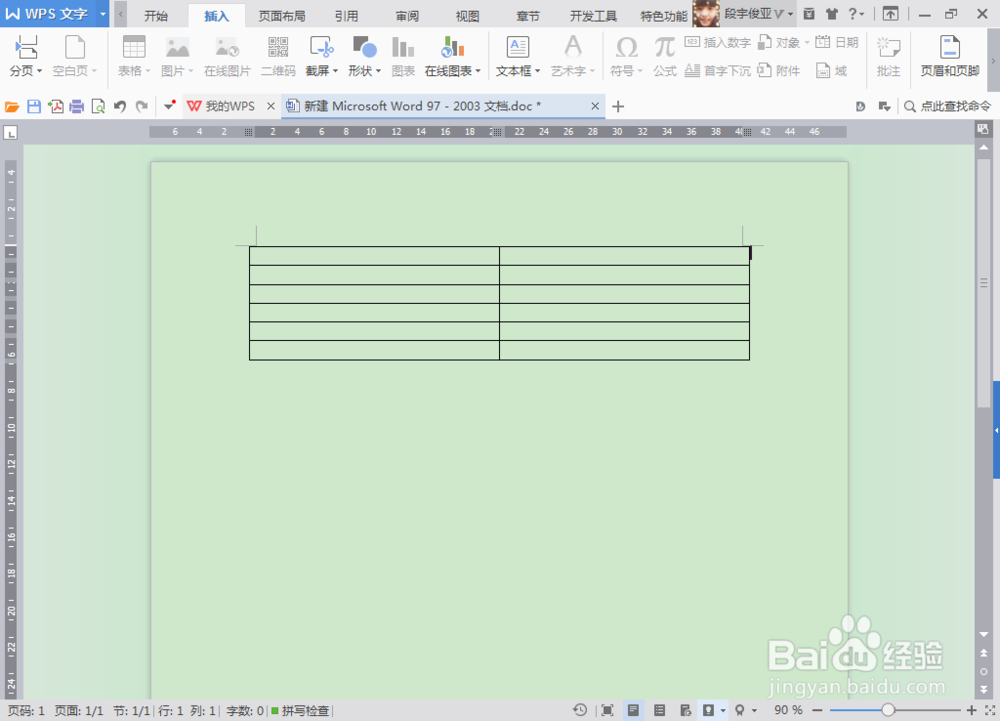
Task: Increase zoom with the plus button
Action: pyautogui.click(x=971, y=710)
